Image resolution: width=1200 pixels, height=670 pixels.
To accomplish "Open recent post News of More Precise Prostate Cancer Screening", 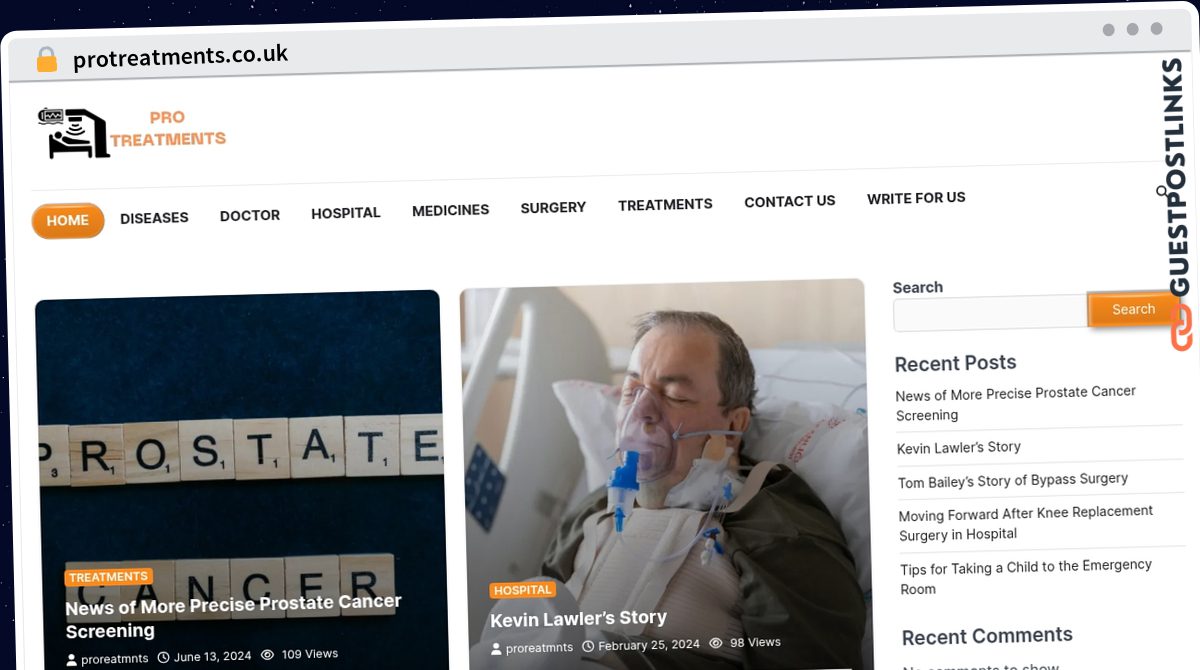I will point(1016,403).
